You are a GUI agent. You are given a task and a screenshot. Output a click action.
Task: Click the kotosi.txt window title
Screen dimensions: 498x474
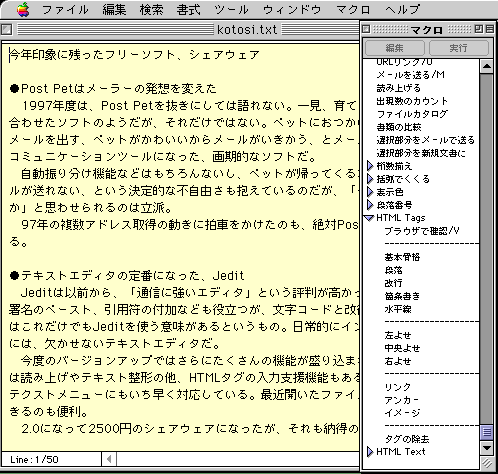click(247, 29)
